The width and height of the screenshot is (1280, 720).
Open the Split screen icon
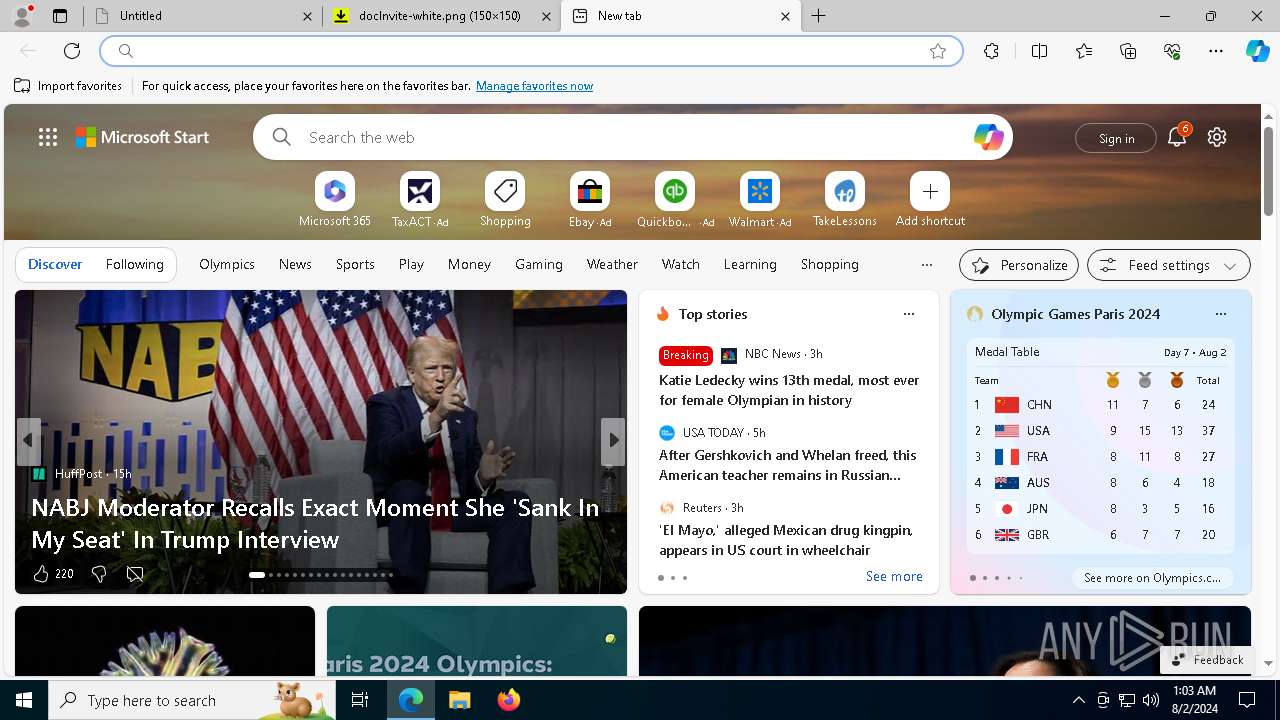pos(1039,51)
